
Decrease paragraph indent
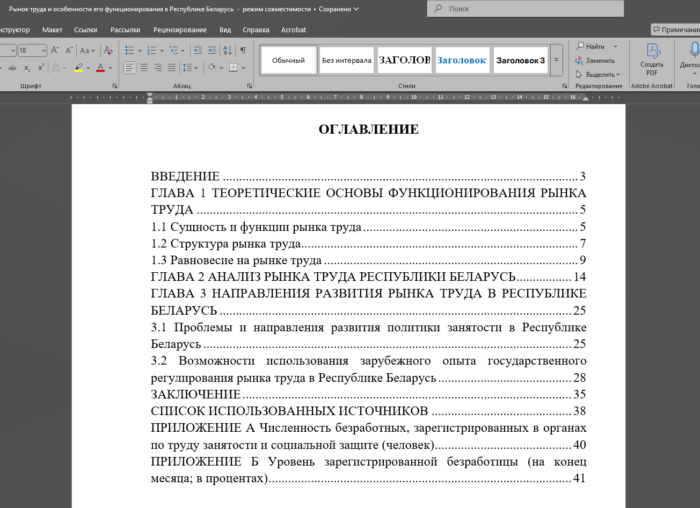pyautogui.click(x=198, y=50)
